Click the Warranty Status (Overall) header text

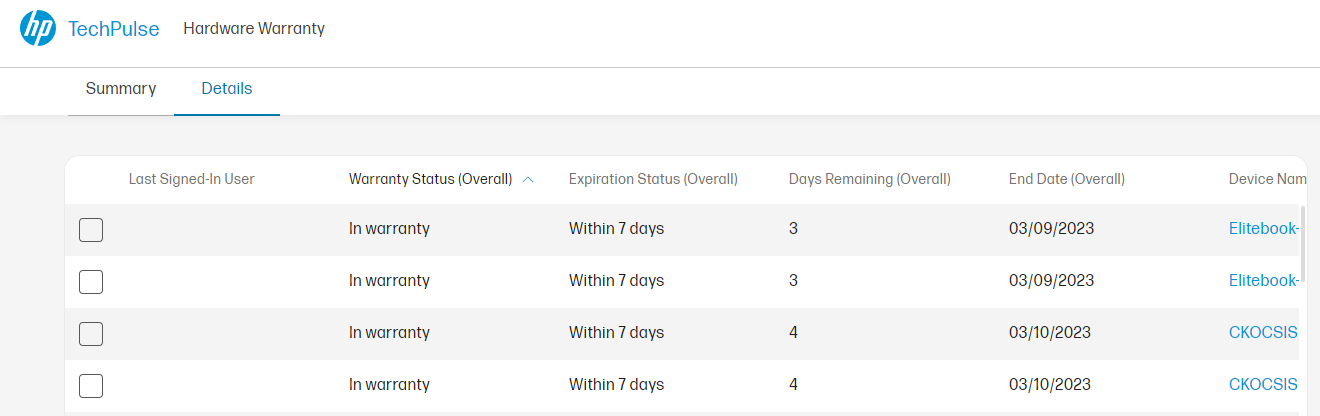pos(430,180)
